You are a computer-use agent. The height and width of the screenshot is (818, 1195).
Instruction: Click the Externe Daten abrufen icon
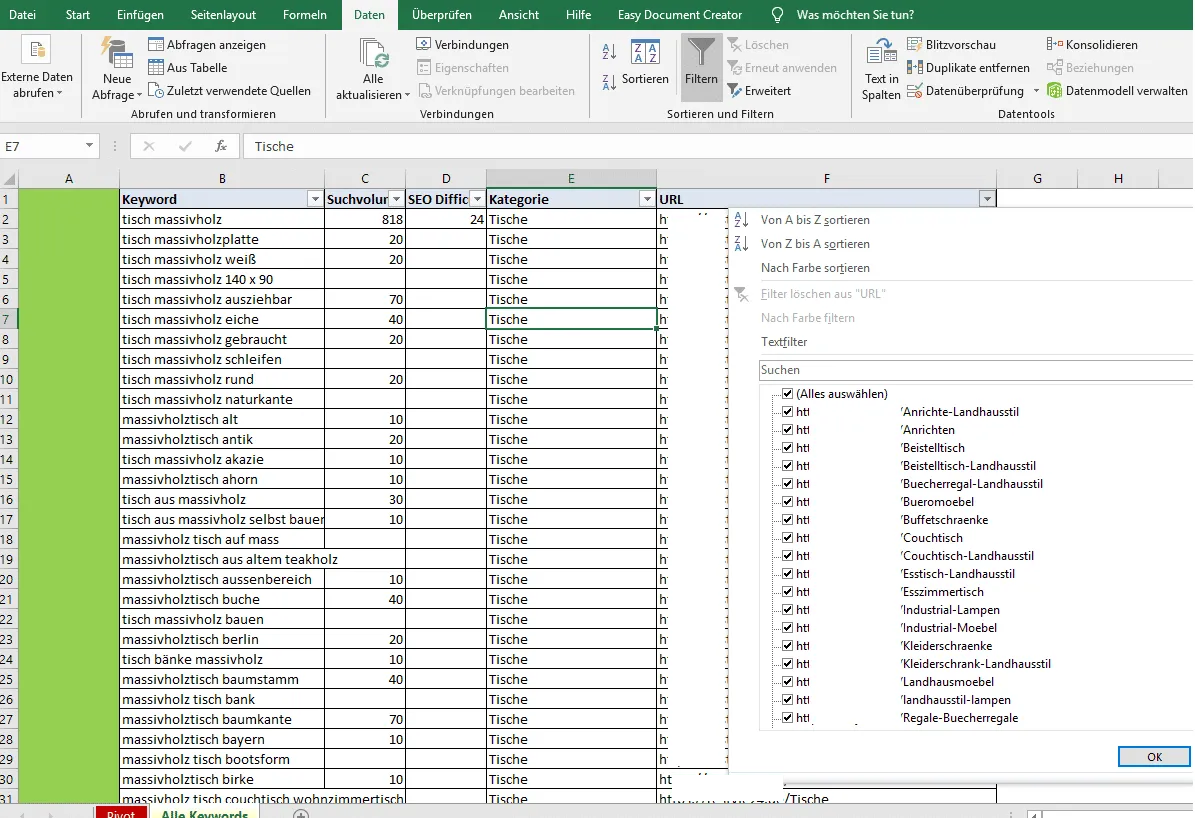click(37, 50)
